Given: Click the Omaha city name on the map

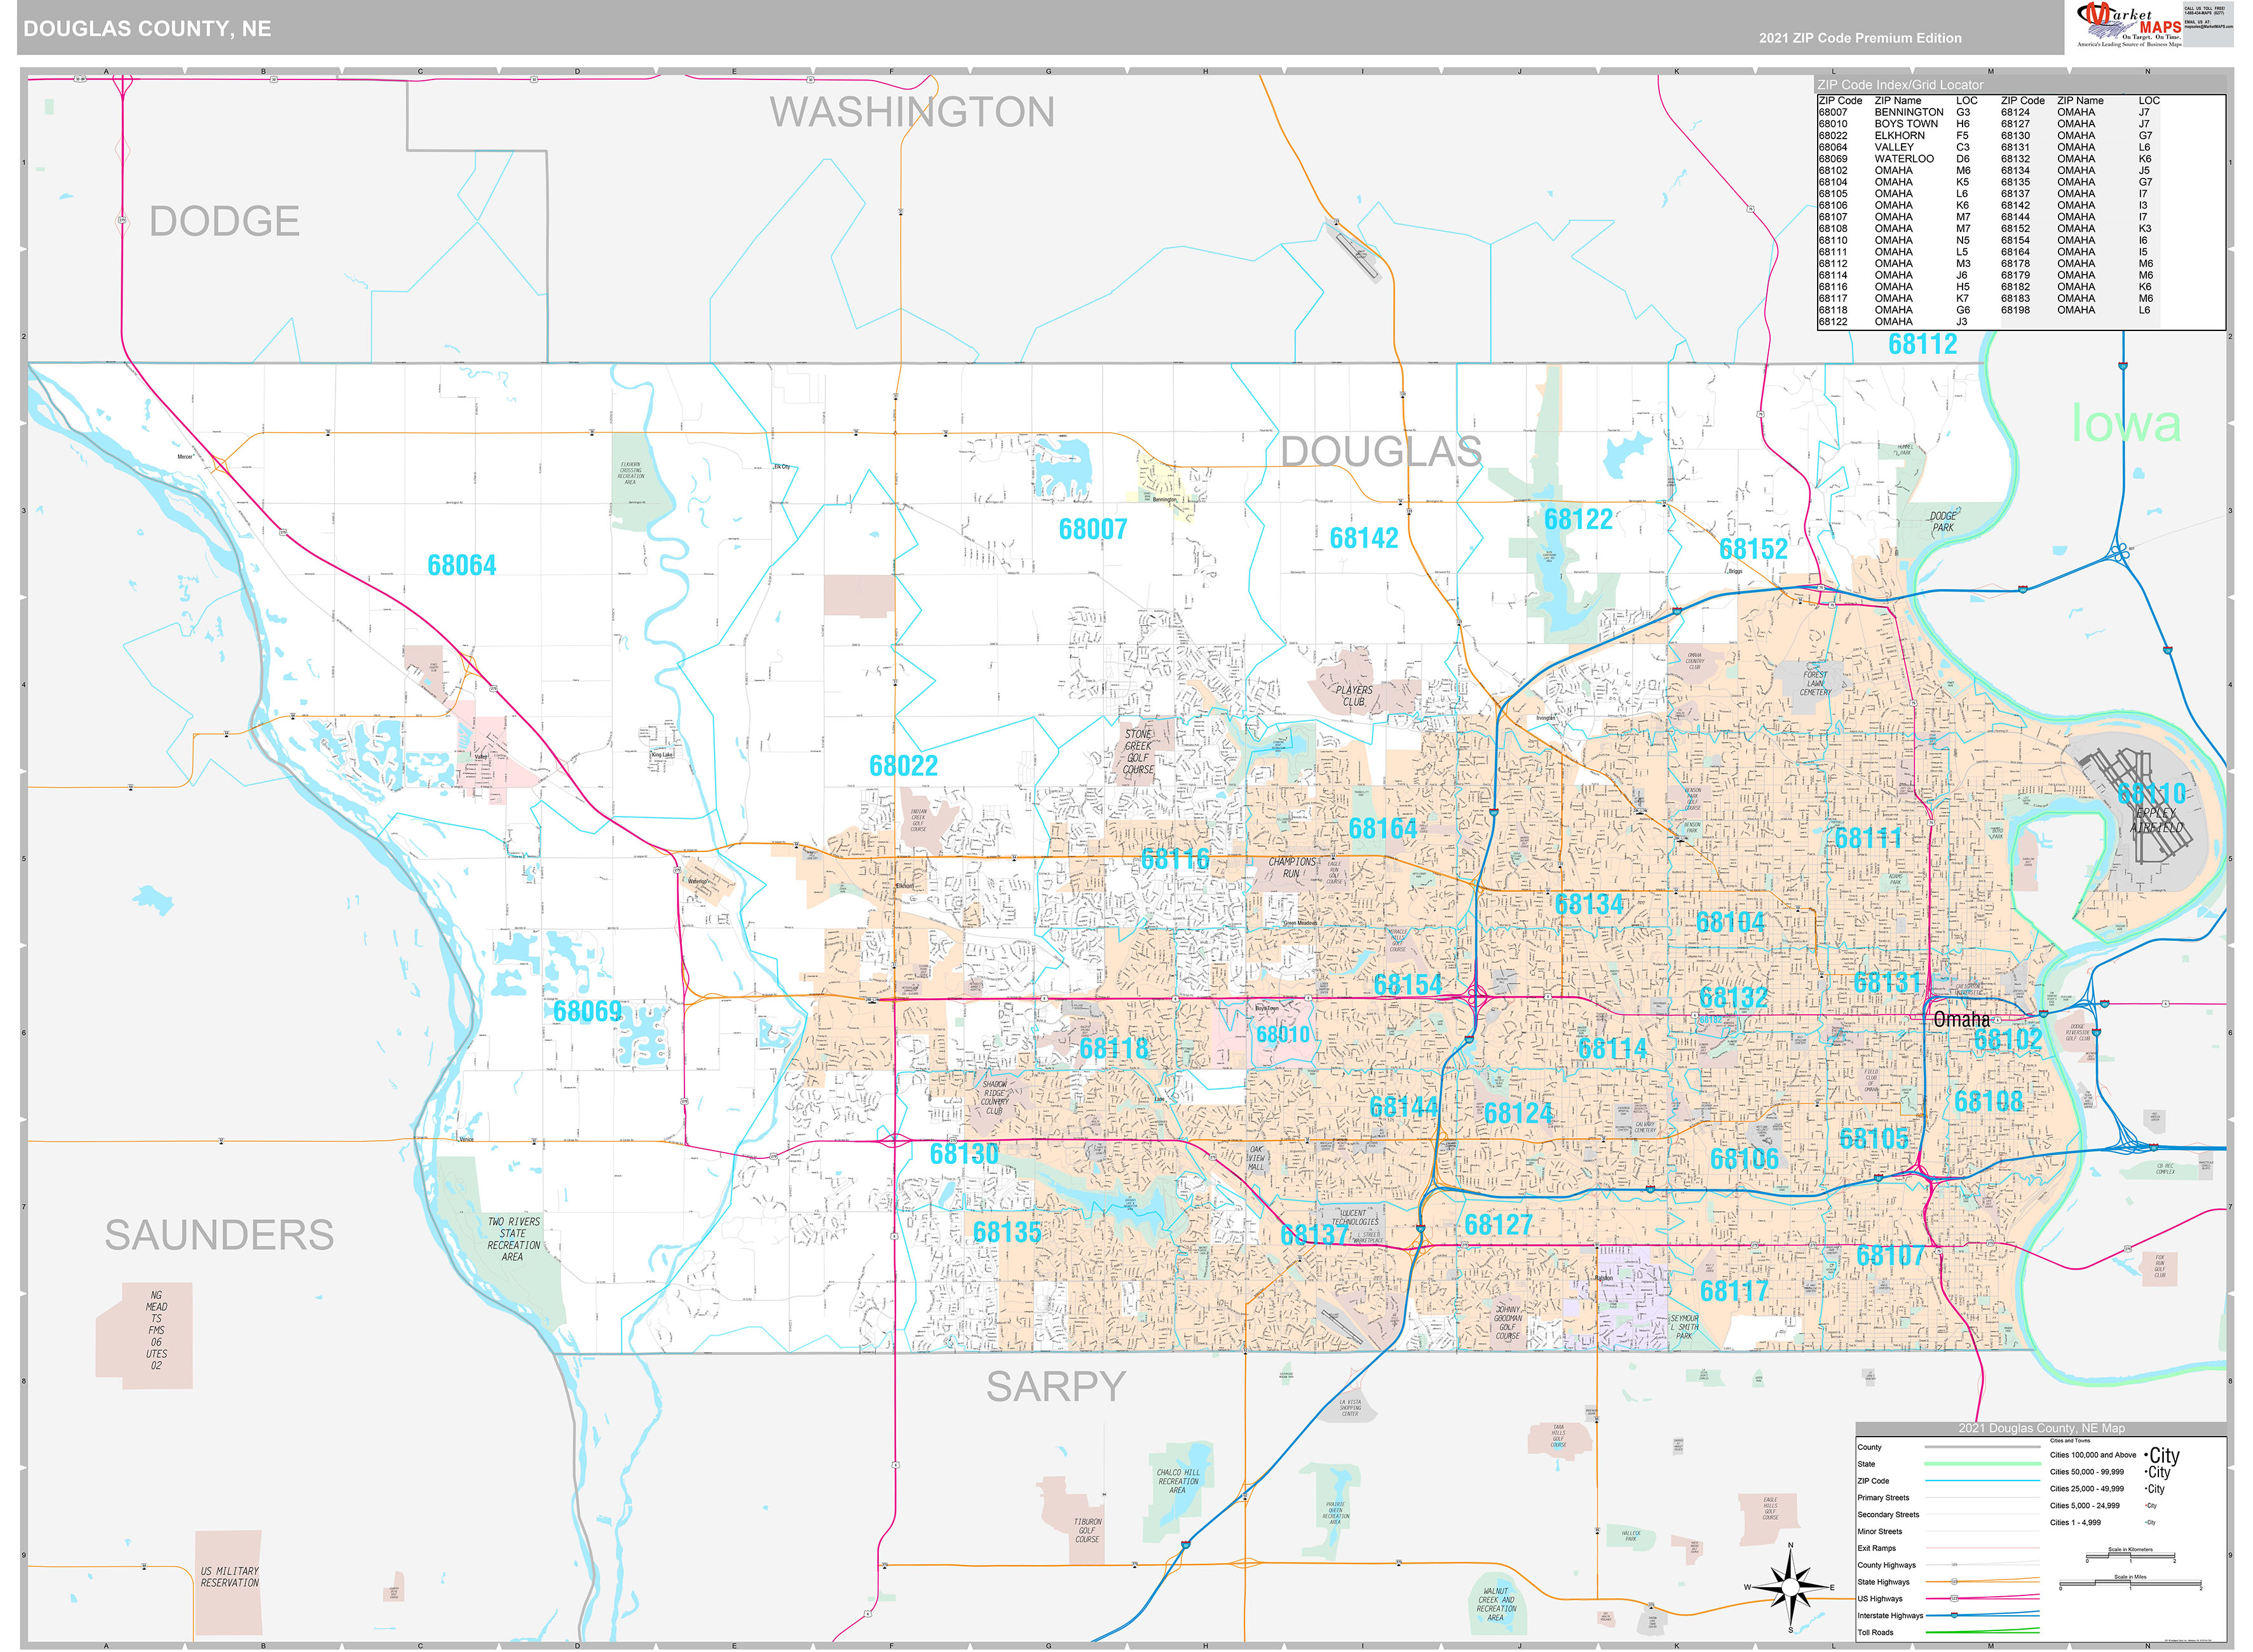Looking at the screenshot, I should [x=1961, y=1020].
